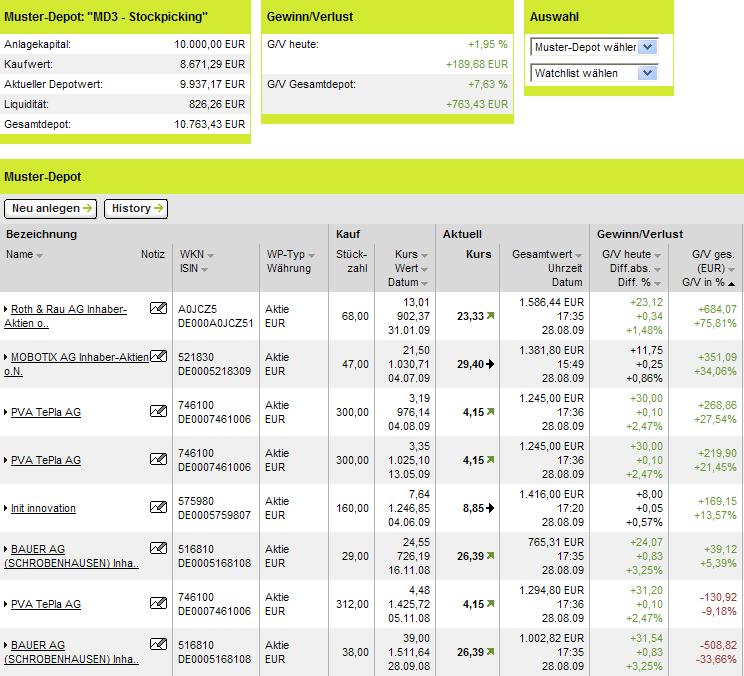Open note icon for Init innovation row
This screenshot has width=744, height=676.
158,507
